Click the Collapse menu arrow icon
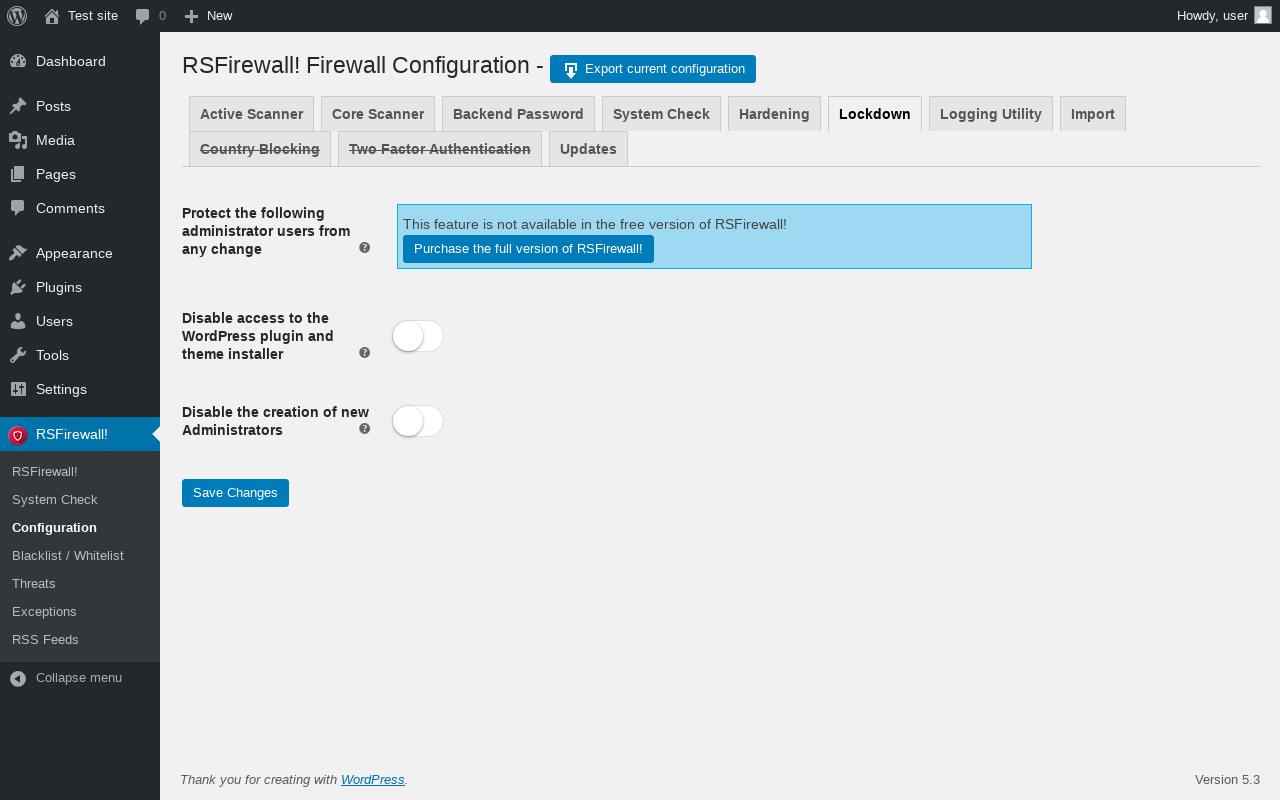Screen dimensions: 1280x800 click(x=18, y=678)
